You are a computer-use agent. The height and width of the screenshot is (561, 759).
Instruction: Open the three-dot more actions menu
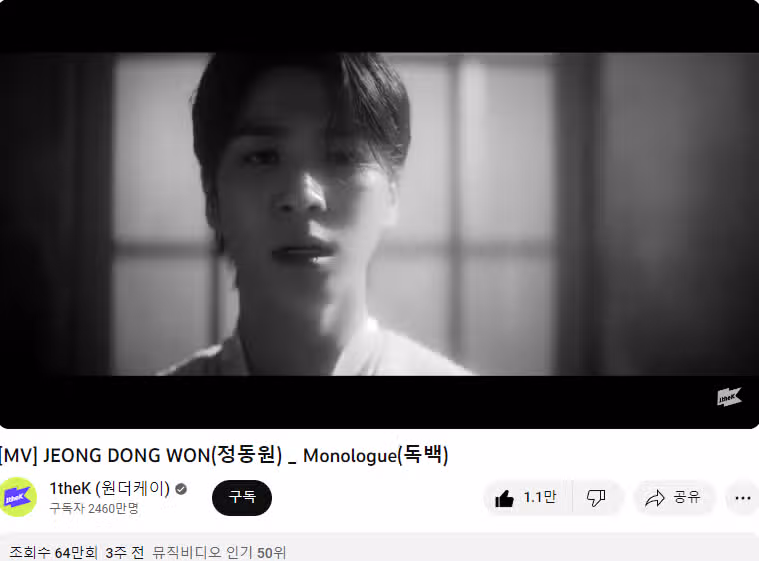743,498
